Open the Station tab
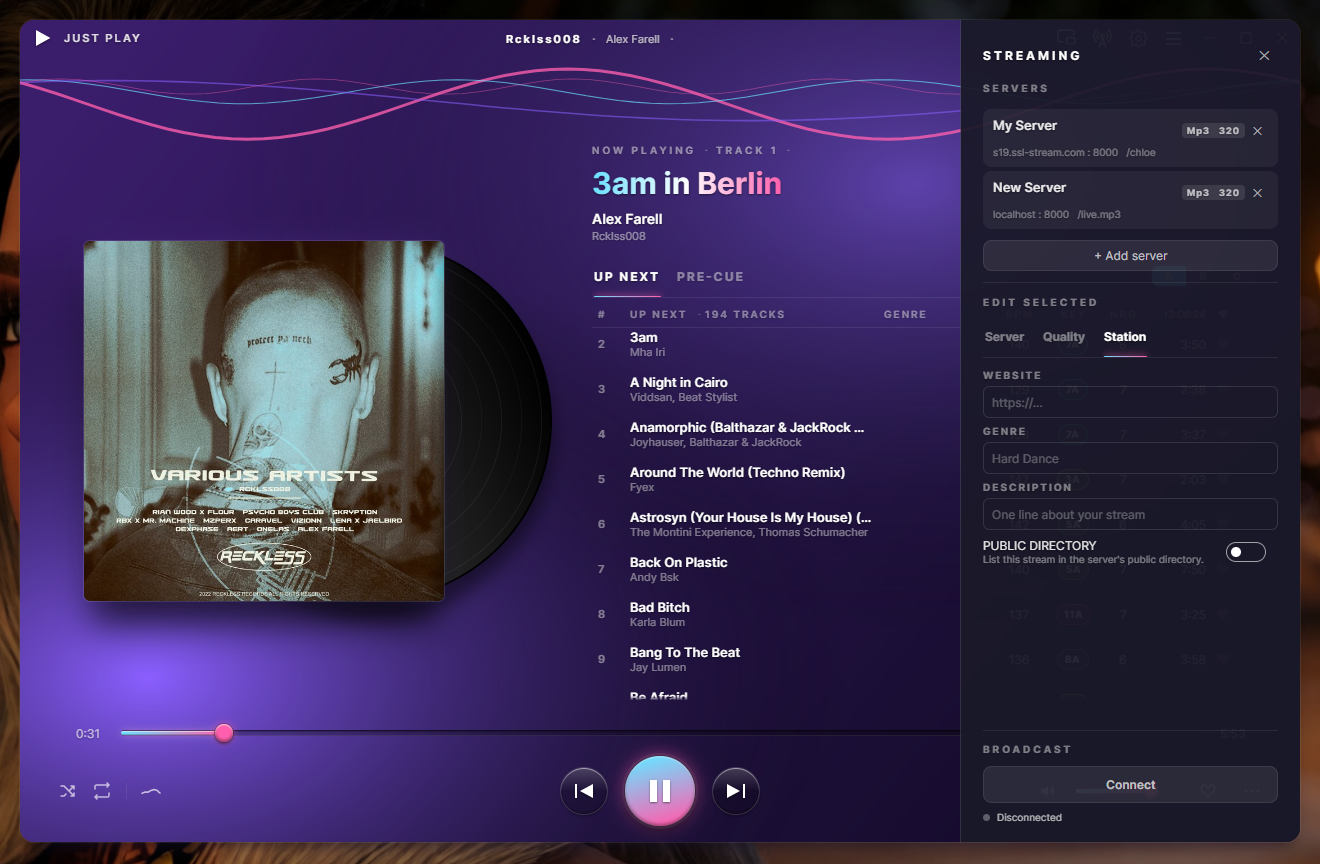Screen dimensions: 1320x864 point(1125,337)
